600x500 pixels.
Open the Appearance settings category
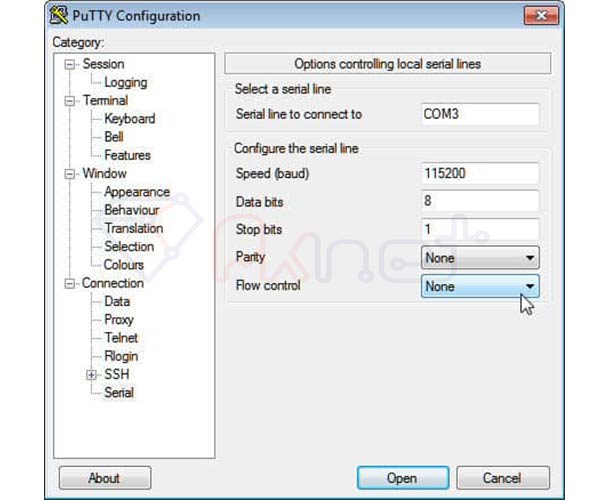pyautogui.click(x=137, y=192)
